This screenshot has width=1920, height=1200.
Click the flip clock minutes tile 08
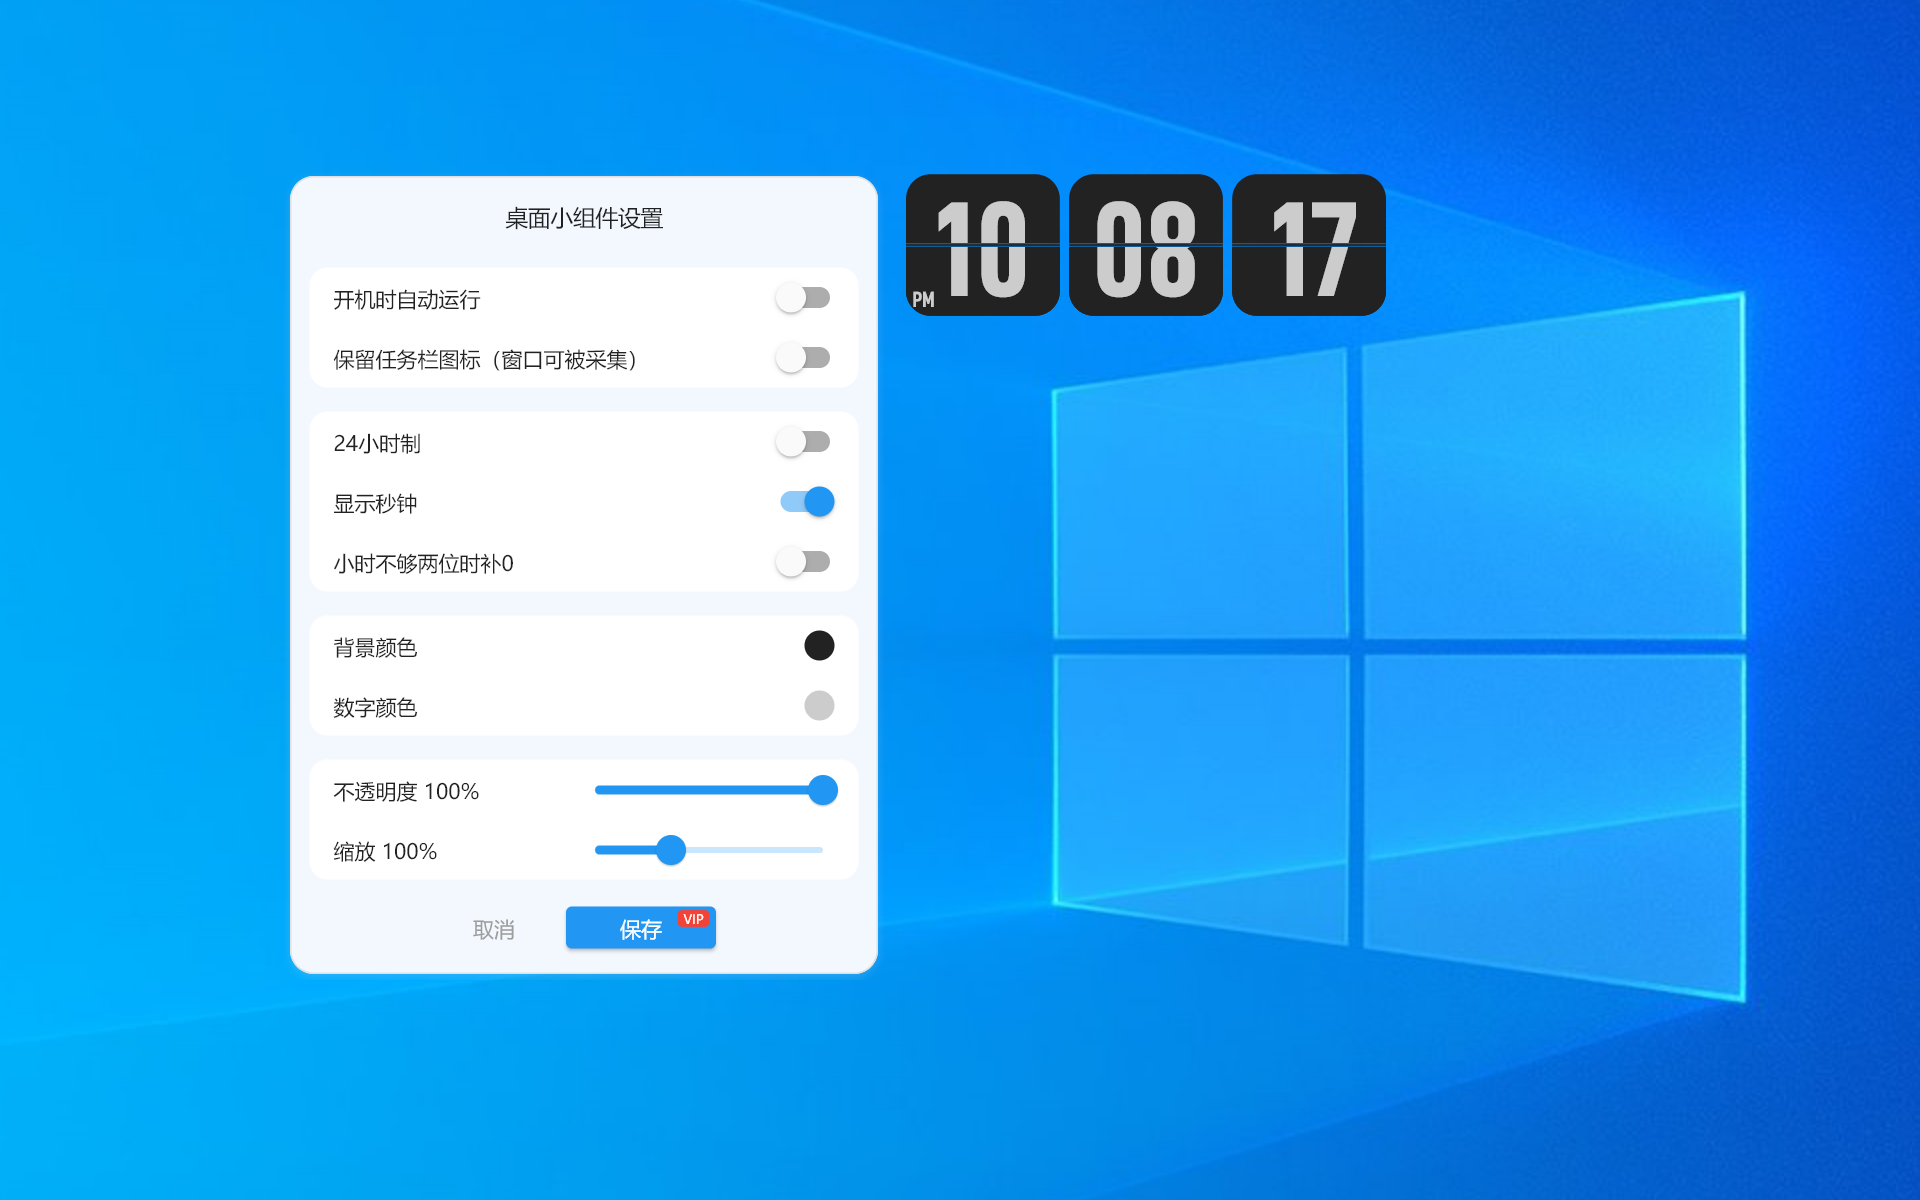click(x=1146, y=245)
